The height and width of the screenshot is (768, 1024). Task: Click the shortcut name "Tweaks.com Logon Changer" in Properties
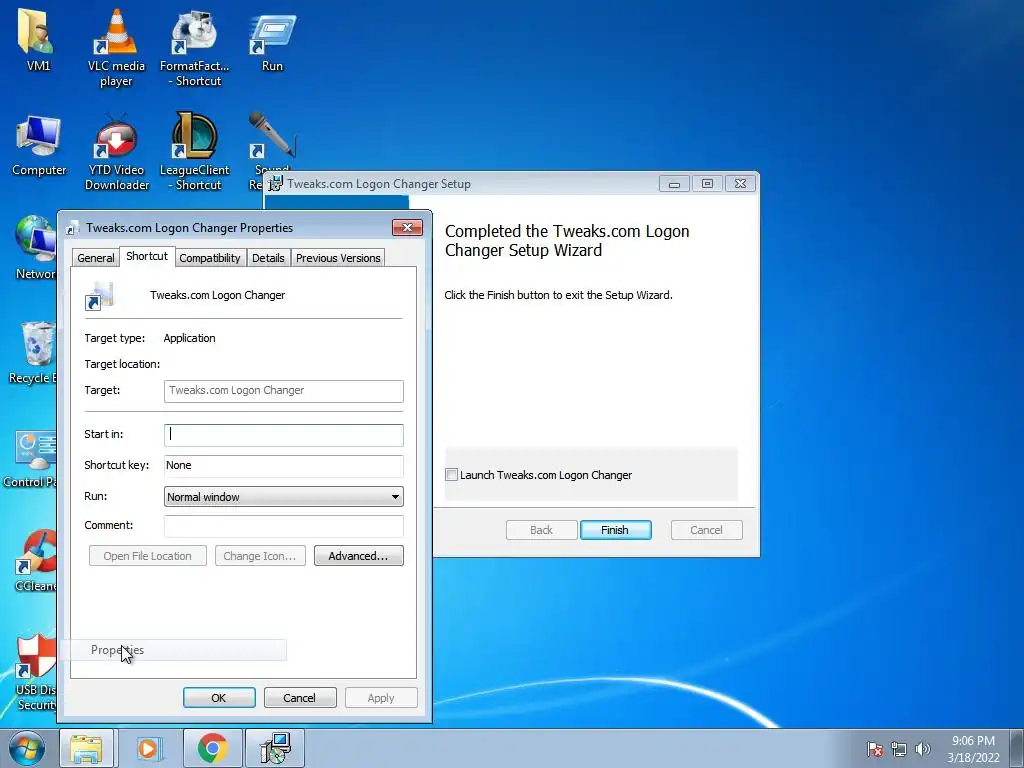(217, 295)
